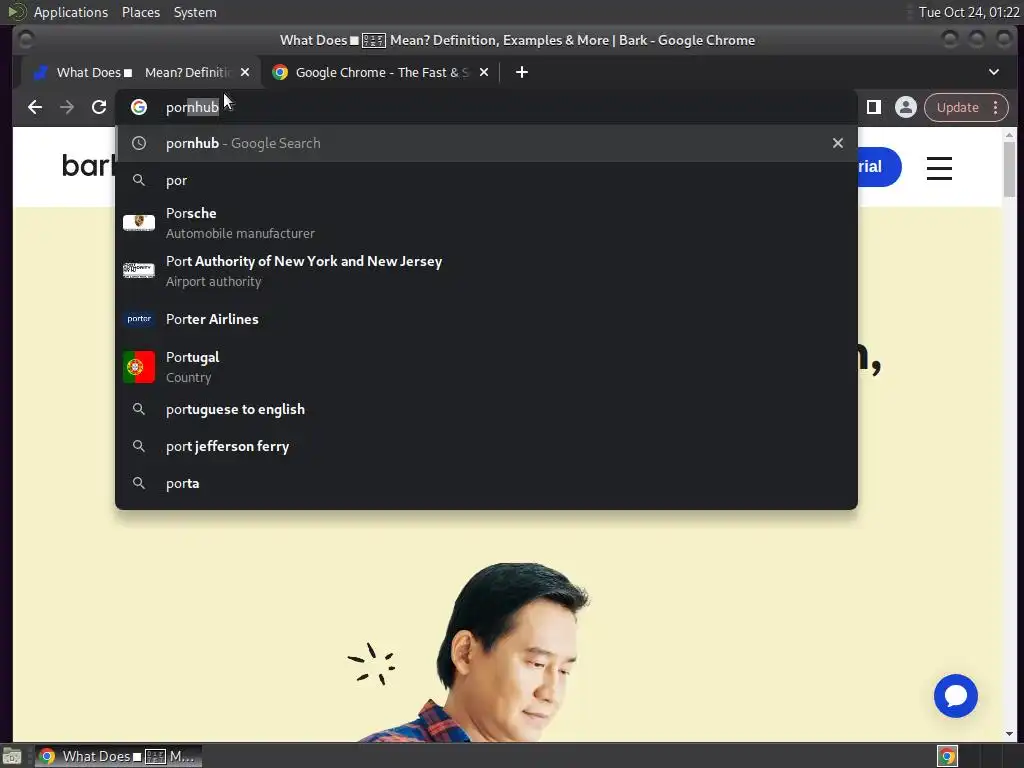Click the clock showing Tue Oct 24, 01:22
This screenshot has height=768, width=1024.
968,12
